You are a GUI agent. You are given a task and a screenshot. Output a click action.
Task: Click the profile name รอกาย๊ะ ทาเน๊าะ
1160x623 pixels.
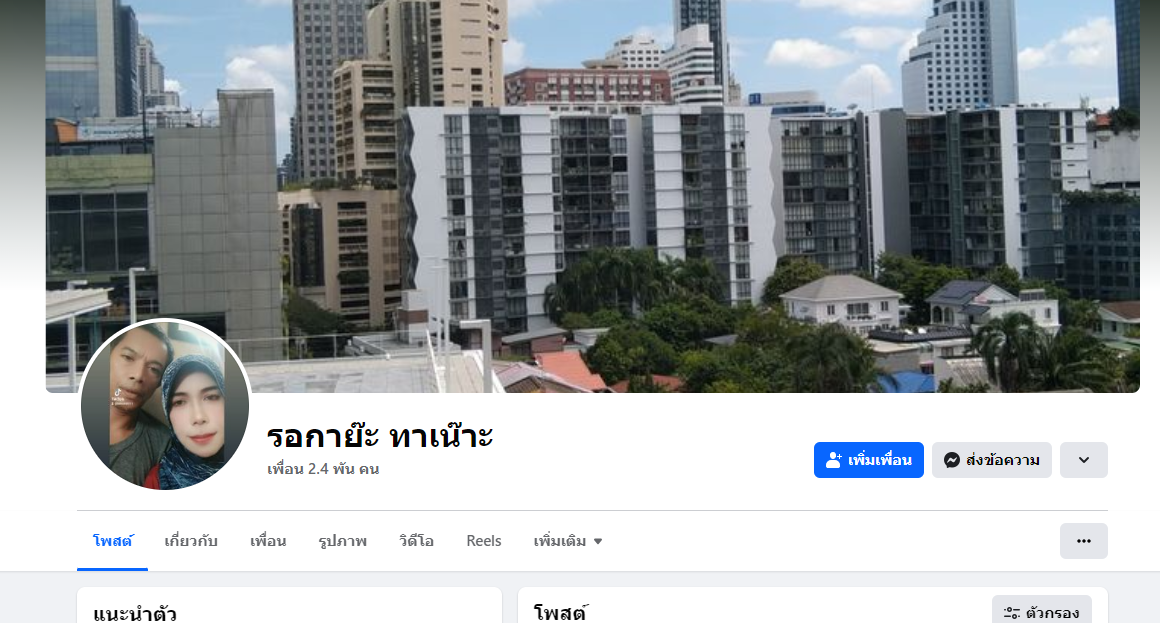tap(380, 436)
